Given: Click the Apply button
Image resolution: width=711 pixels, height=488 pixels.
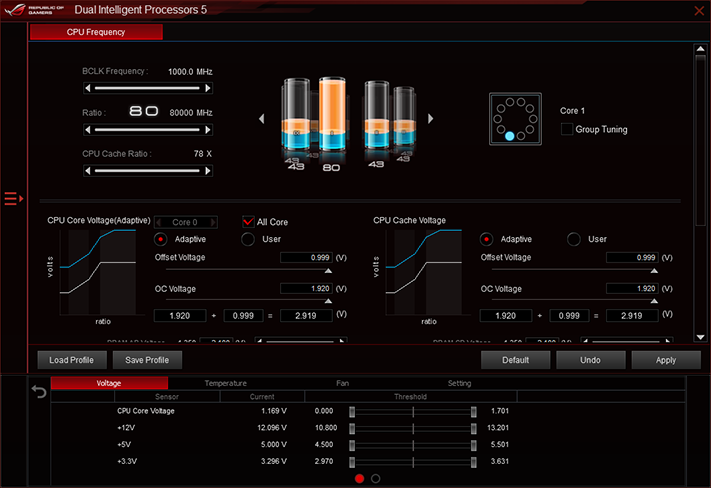Looking at the screenshot, I should pyautogui.click(x=666, y=360).
